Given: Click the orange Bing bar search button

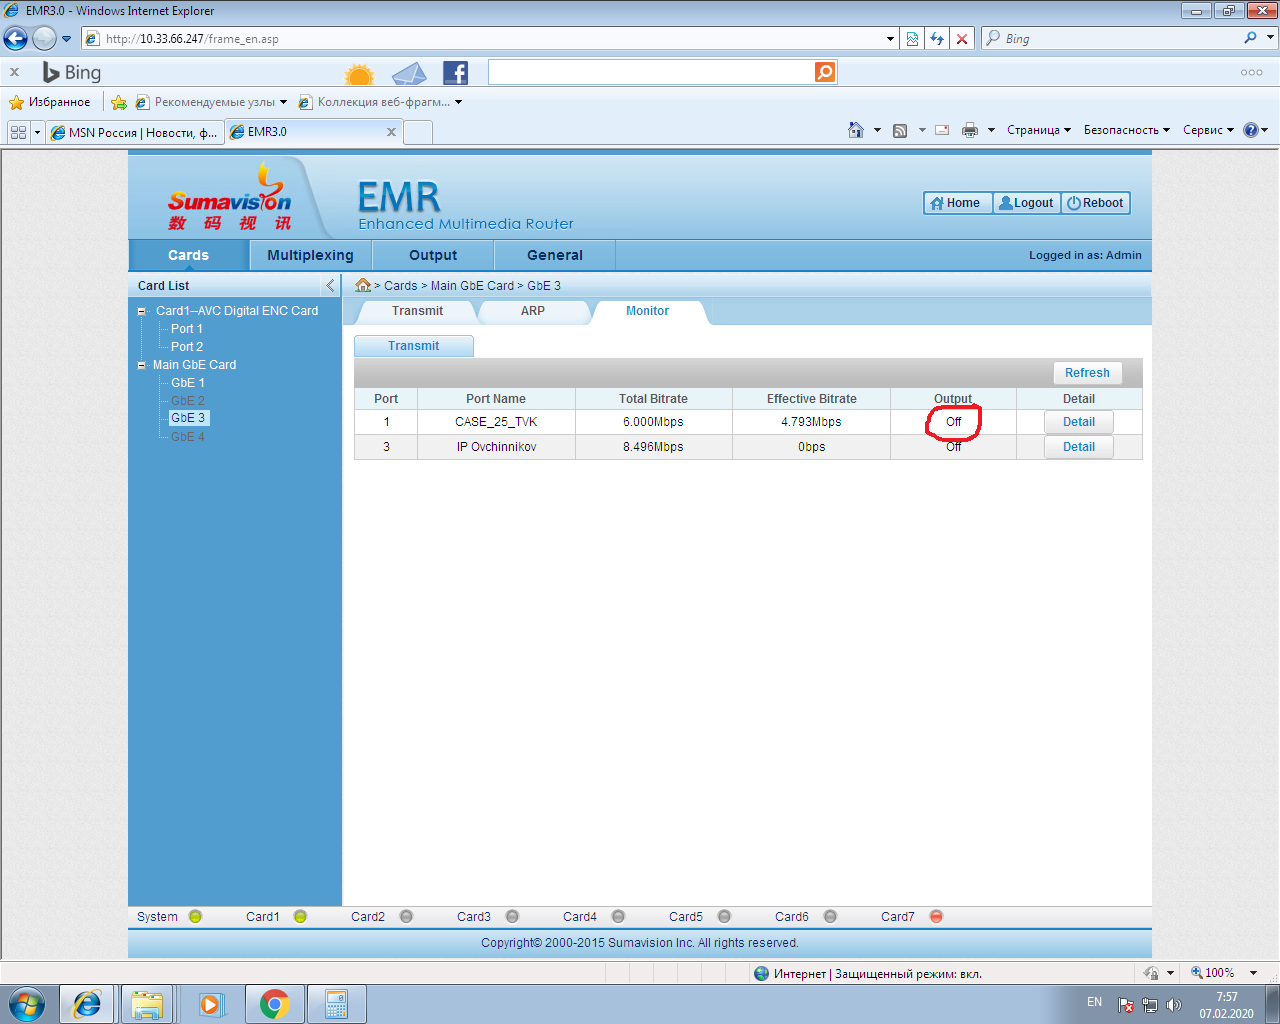Looking at the screenshot, I should click(x=825, y=72).
